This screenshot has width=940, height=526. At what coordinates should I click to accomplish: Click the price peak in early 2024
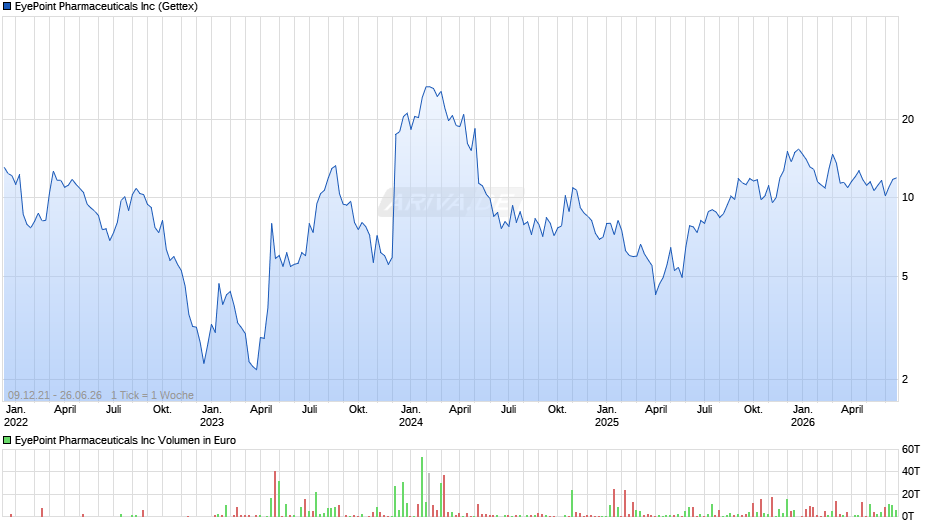pos(429,87)
